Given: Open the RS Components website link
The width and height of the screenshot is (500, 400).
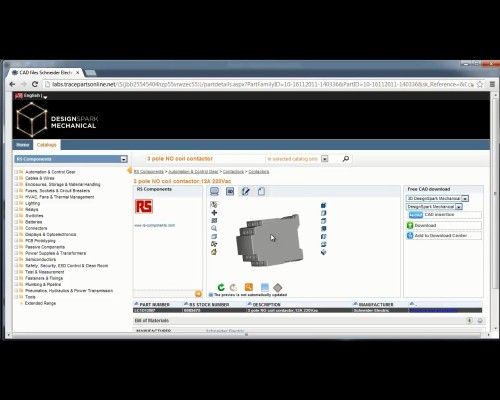Looking at the screenshot, I should 154,226.
